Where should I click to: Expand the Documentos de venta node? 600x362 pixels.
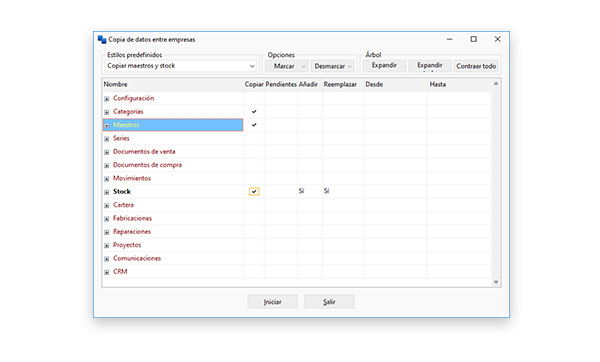(107, 152)
